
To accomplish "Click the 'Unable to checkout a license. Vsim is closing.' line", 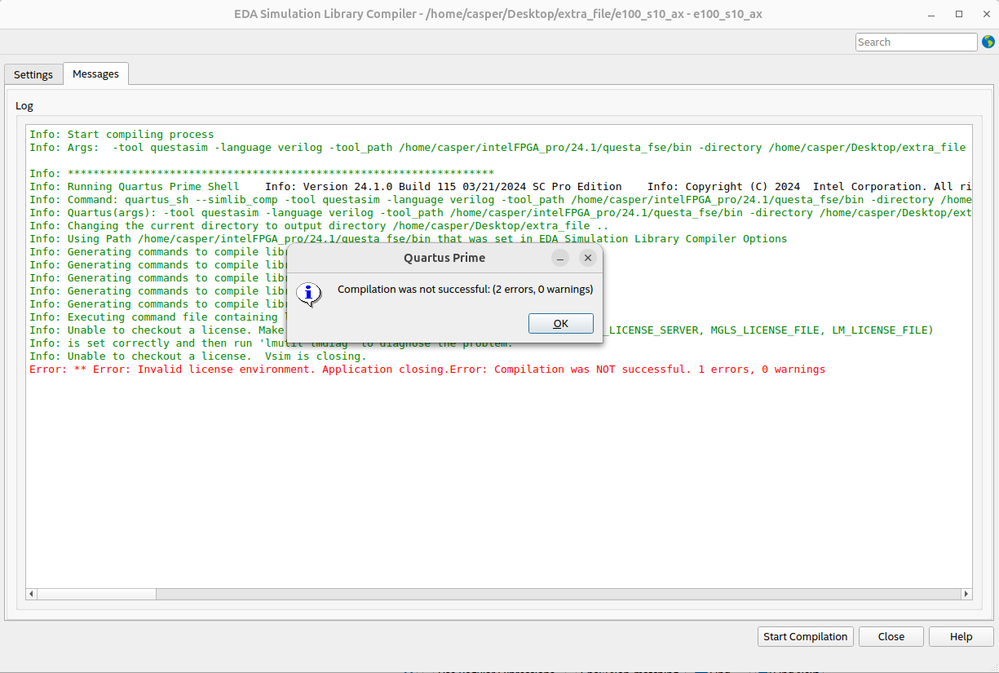I will point(198,356).
